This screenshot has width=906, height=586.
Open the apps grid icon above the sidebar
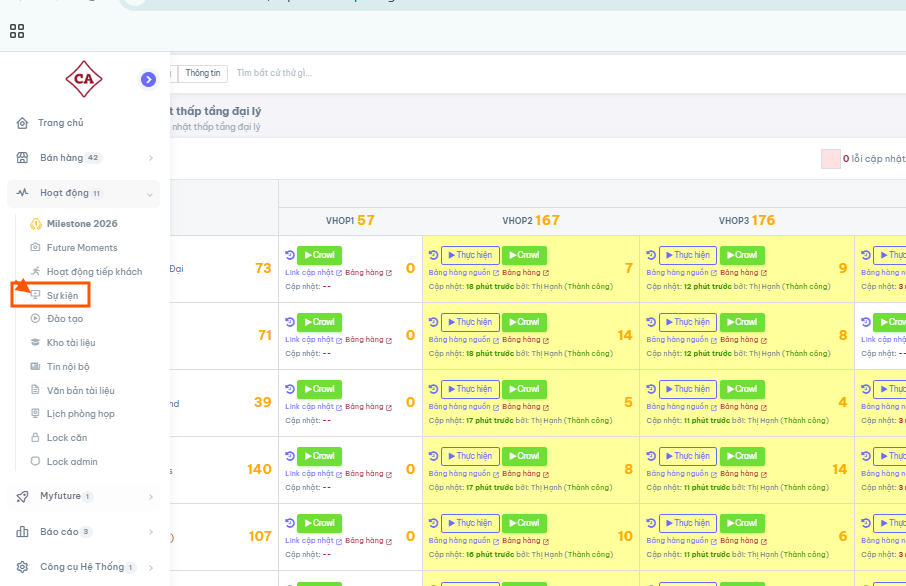(x=17, y=31)
